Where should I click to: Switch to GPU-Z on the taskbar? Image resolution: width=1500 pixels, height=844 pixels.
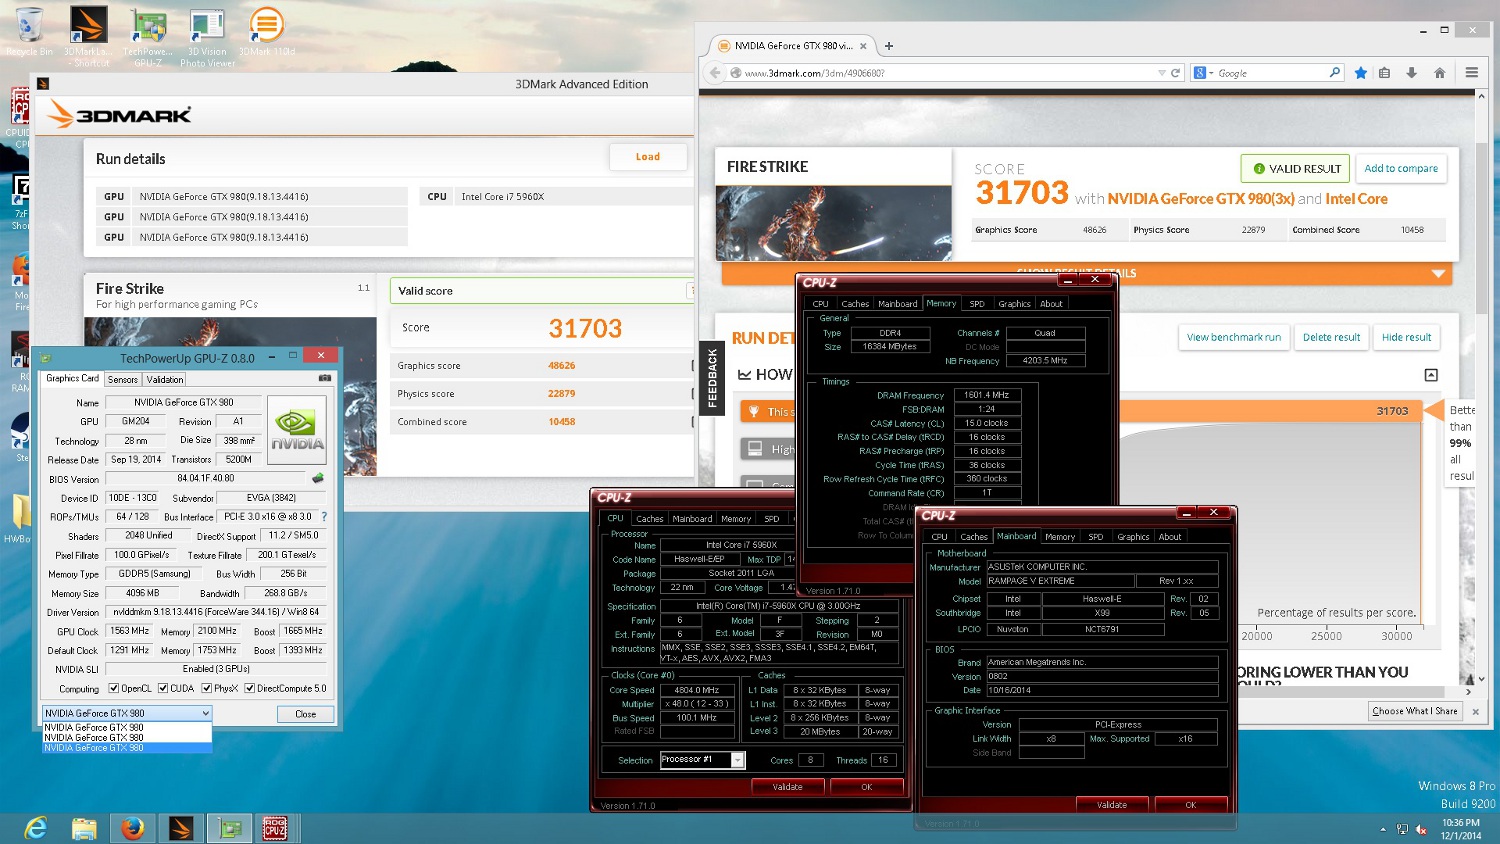click(230, 828)
